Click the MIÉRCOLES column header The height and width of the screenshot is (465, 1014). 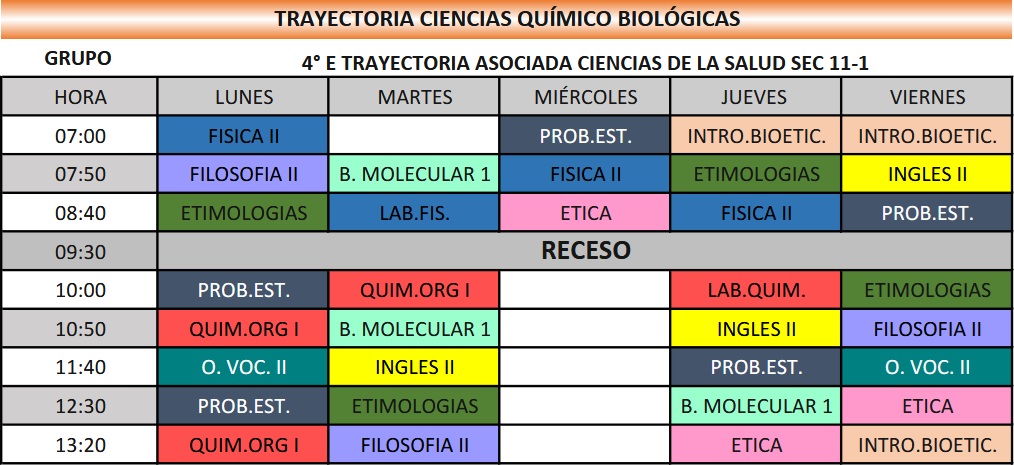585,97
